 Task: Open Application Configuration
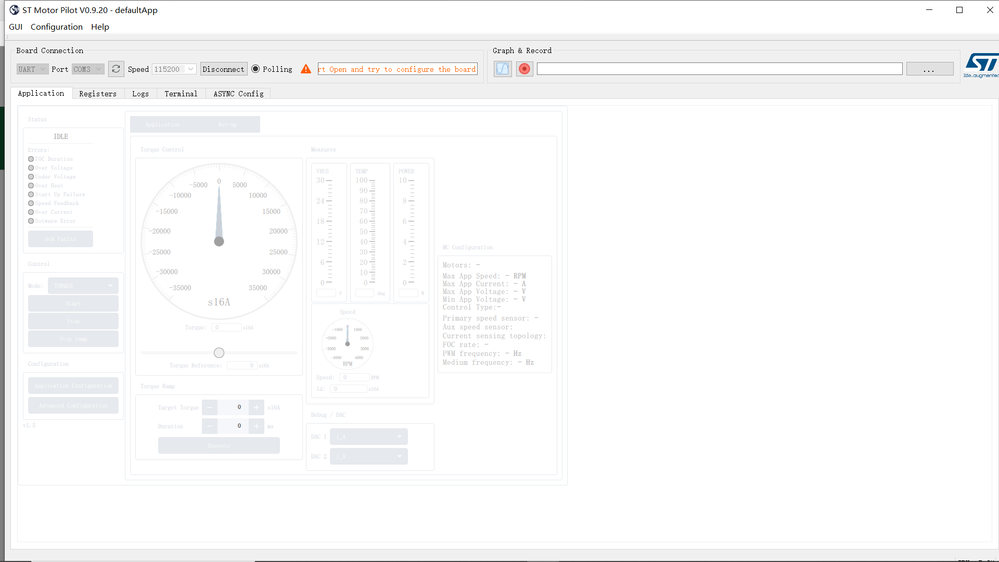tap(73, 385)
